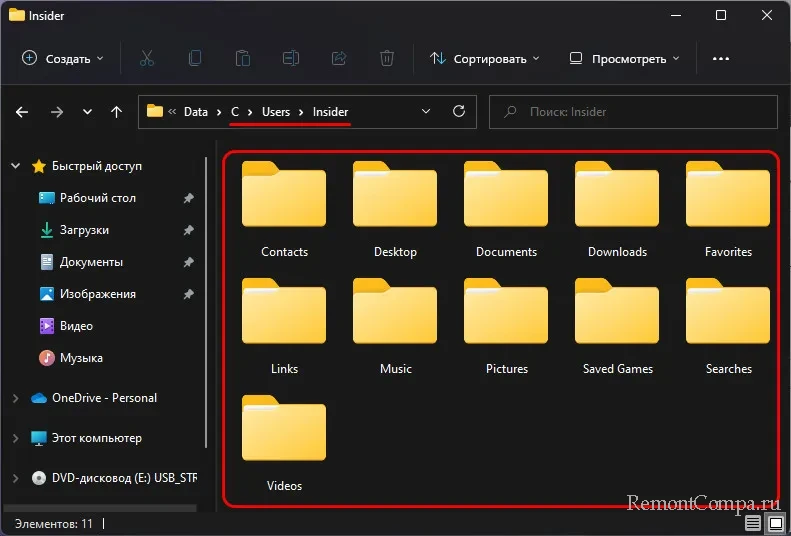The image size is (791, 536).
Task: Open the three-dots more options menu
Action: pyautogui.click(x=720, y=59)
